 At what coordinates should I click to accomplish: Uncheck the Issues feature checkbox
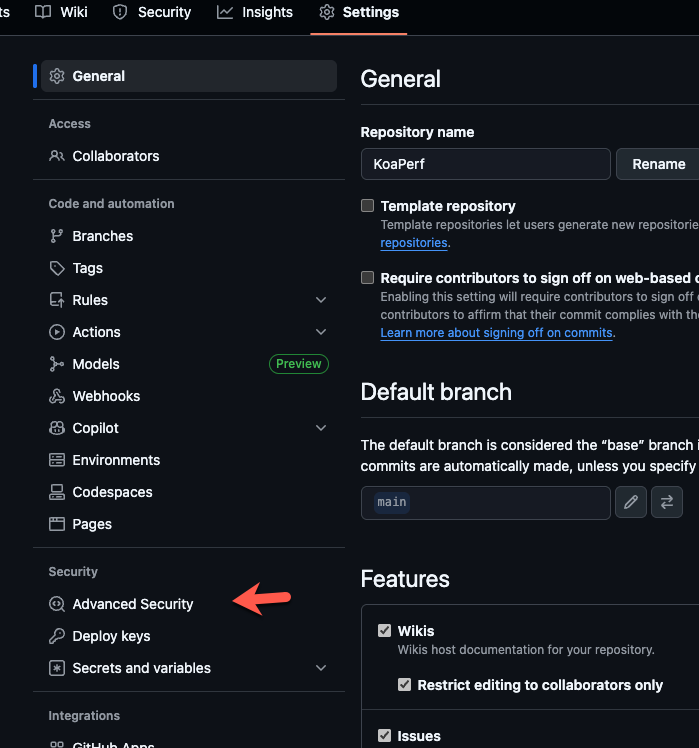(385, 736)
